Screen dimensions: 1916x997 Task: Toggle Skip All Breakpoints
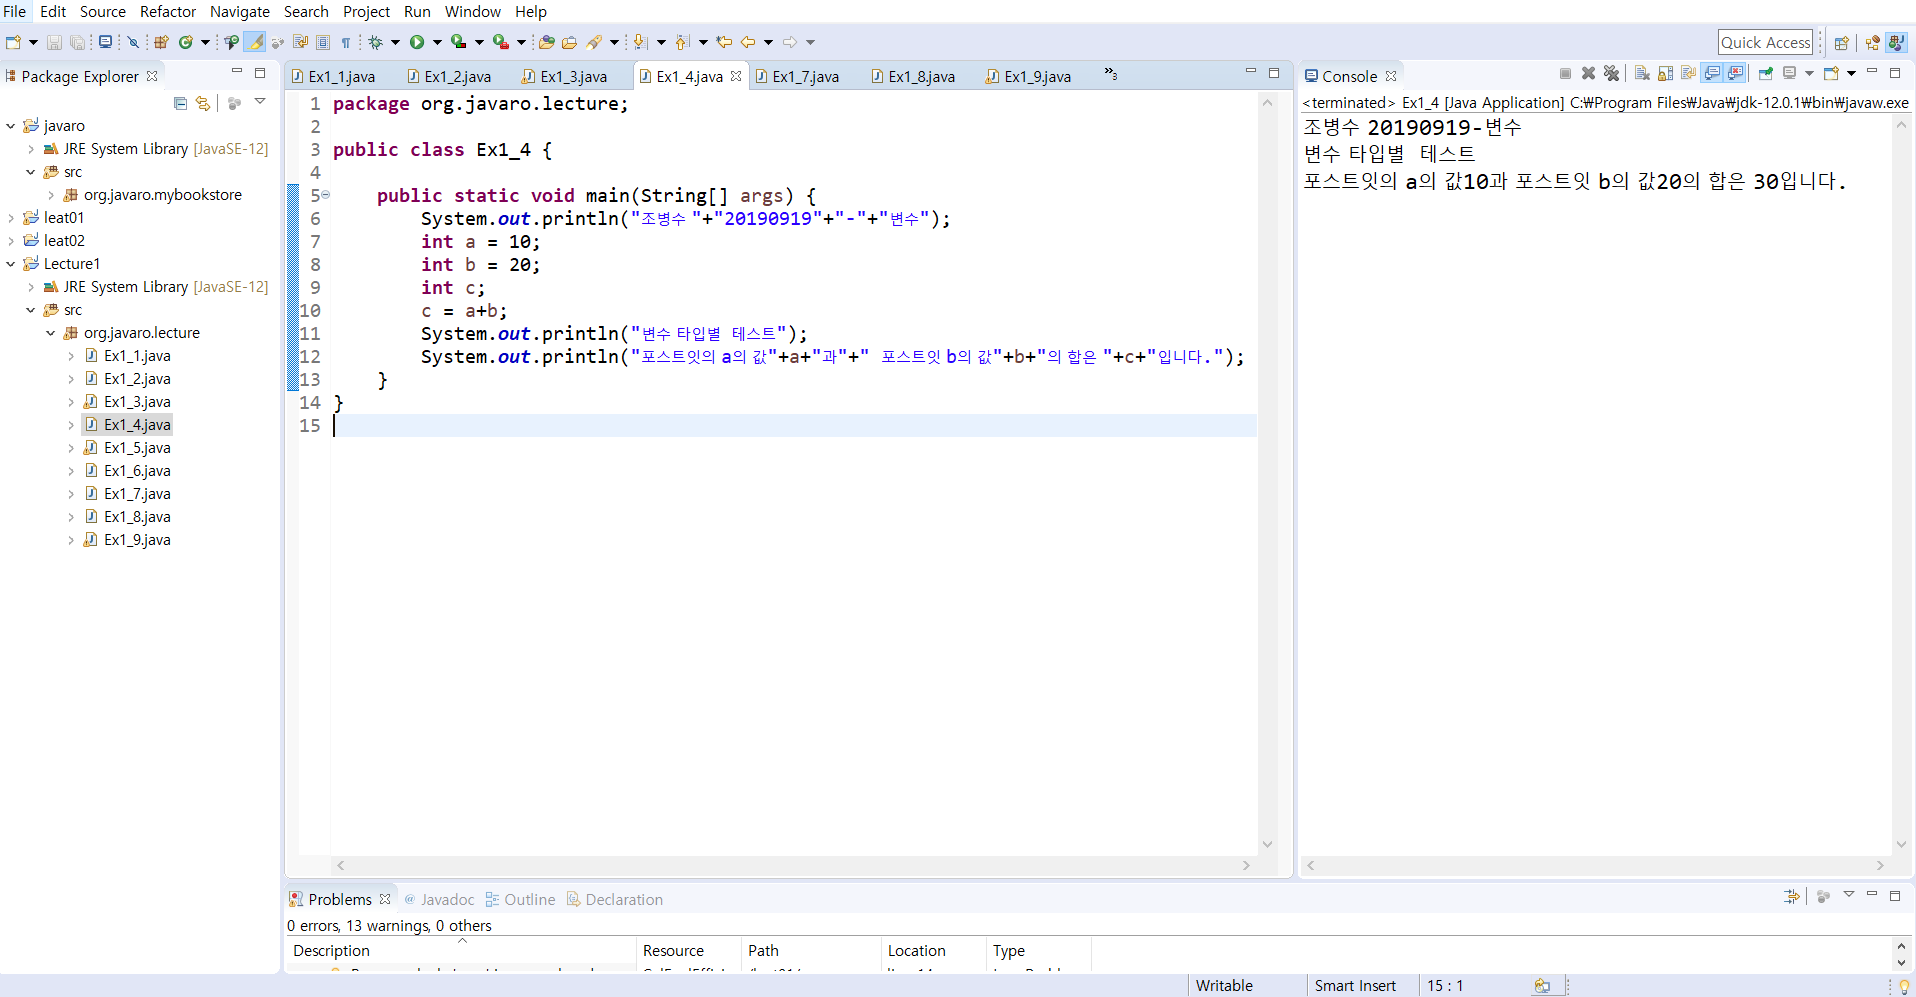point(132,42)
